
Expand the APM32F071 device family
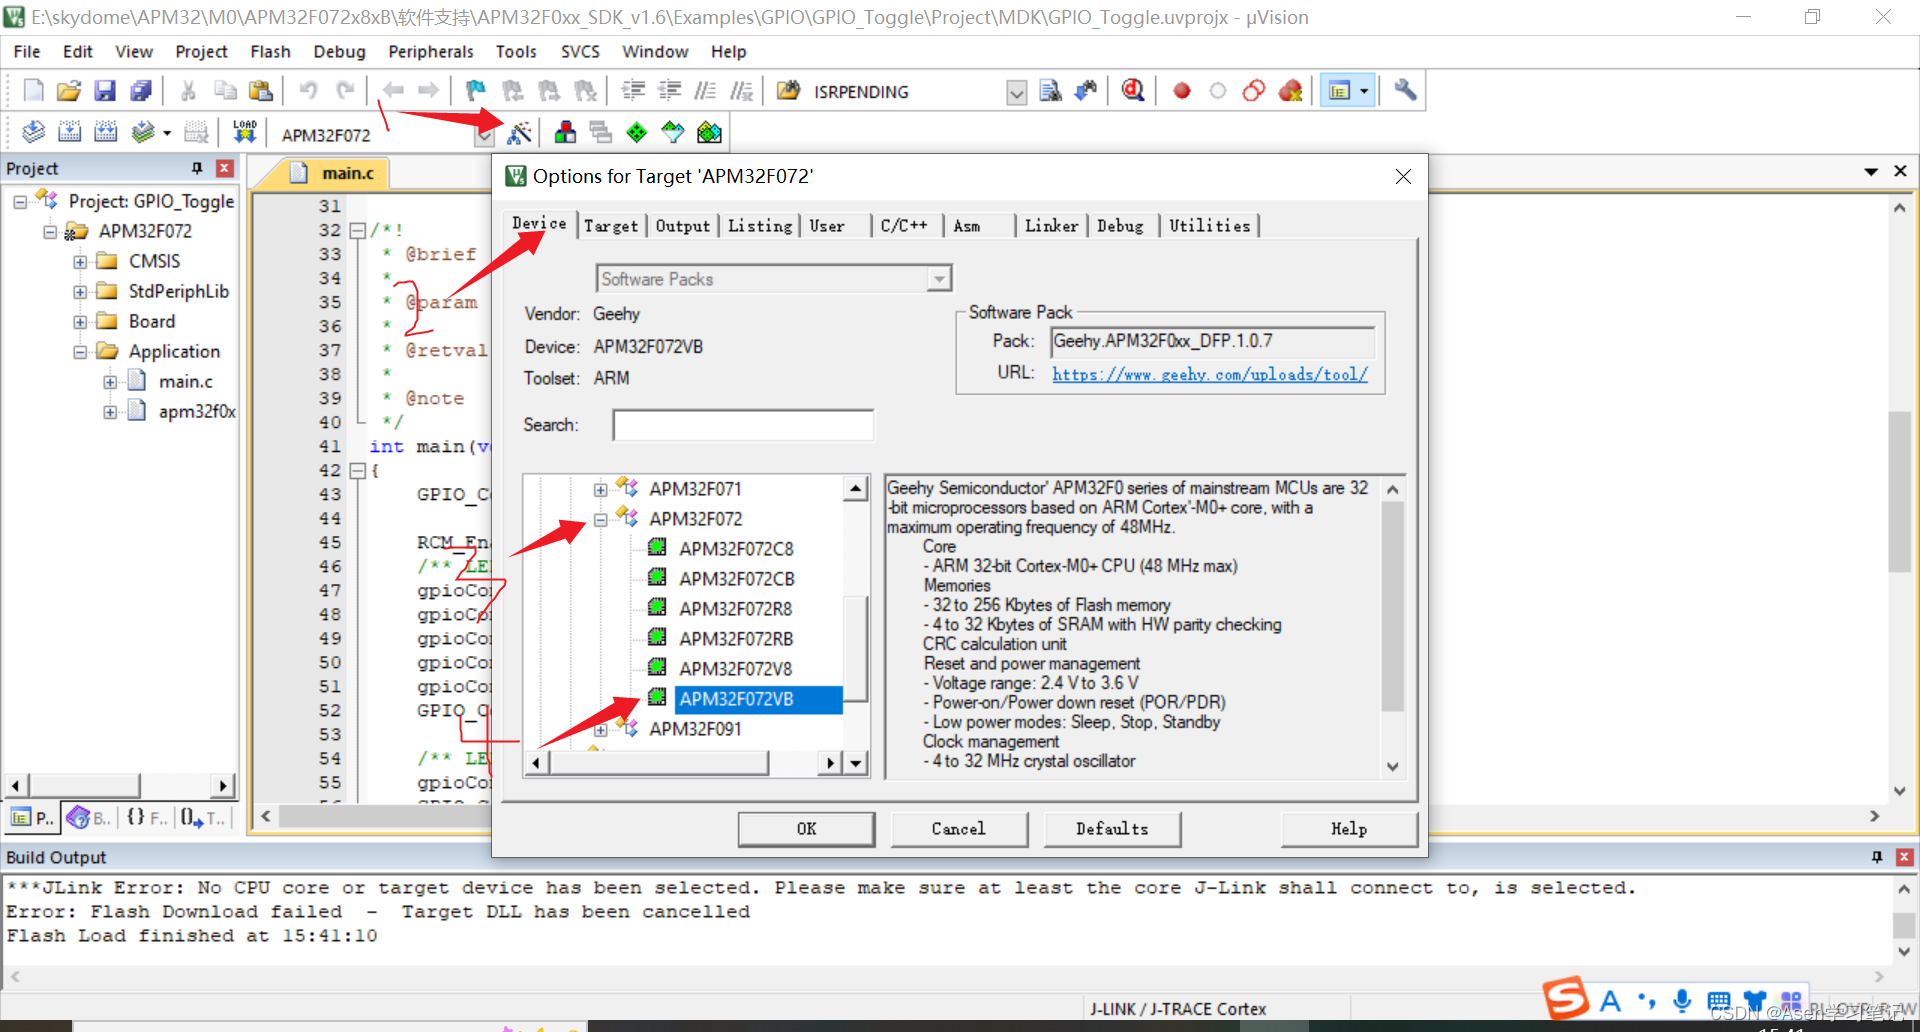600,489
